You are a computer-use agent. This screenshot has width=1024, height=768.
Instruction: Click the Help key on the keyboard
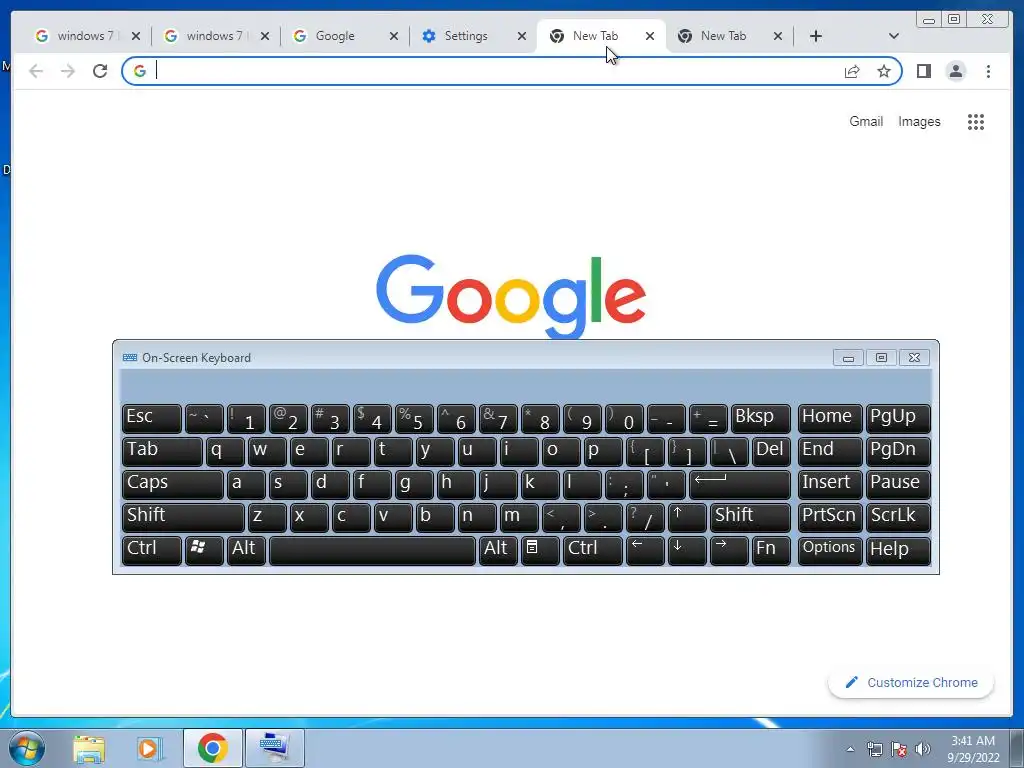tap(898, 551)
